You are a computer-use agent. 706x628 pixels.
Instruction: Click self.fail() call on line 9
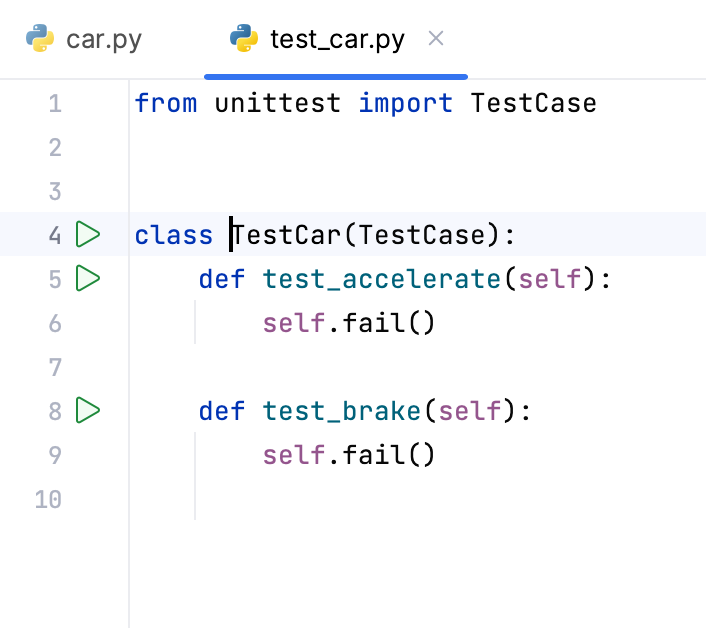coord(349,455)
